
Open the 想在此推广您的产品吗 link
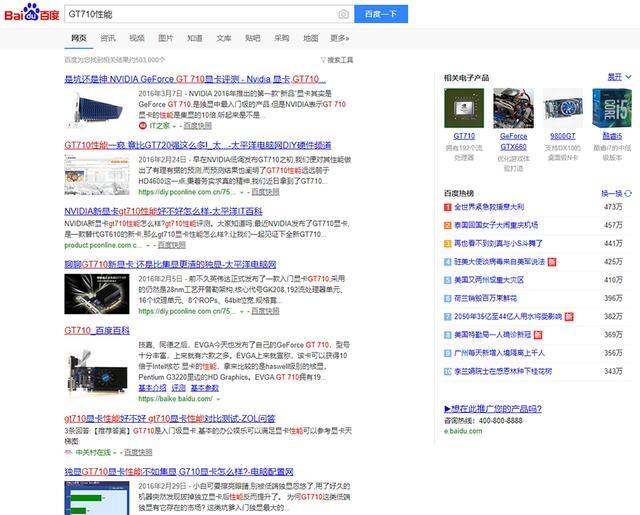coord(493,409)
